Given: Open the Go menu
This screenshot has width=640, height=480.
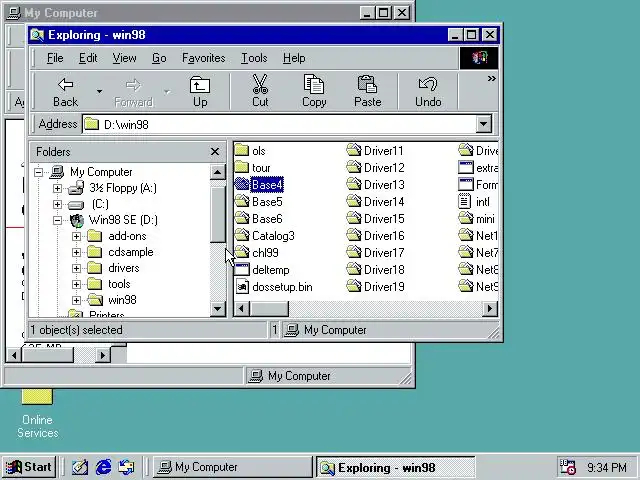Looking at the screenshot, I should [x=159, y=58].
